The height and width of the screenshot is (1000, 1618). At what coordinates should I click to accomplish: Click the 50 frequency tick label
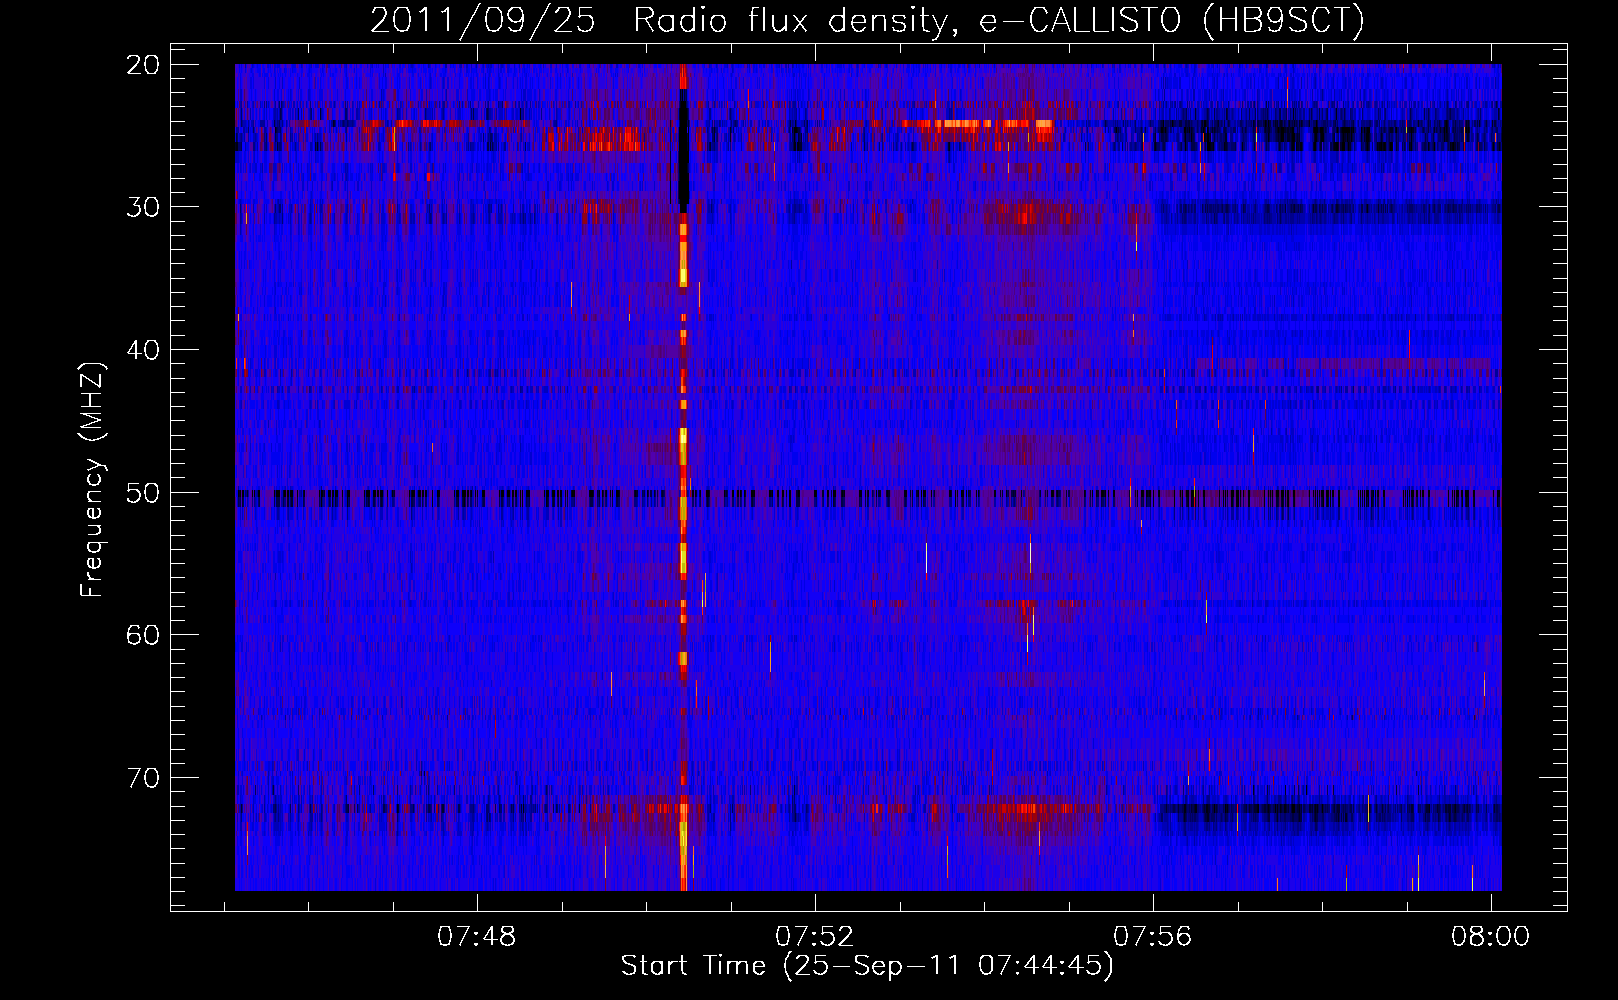(x=144, y=493)
